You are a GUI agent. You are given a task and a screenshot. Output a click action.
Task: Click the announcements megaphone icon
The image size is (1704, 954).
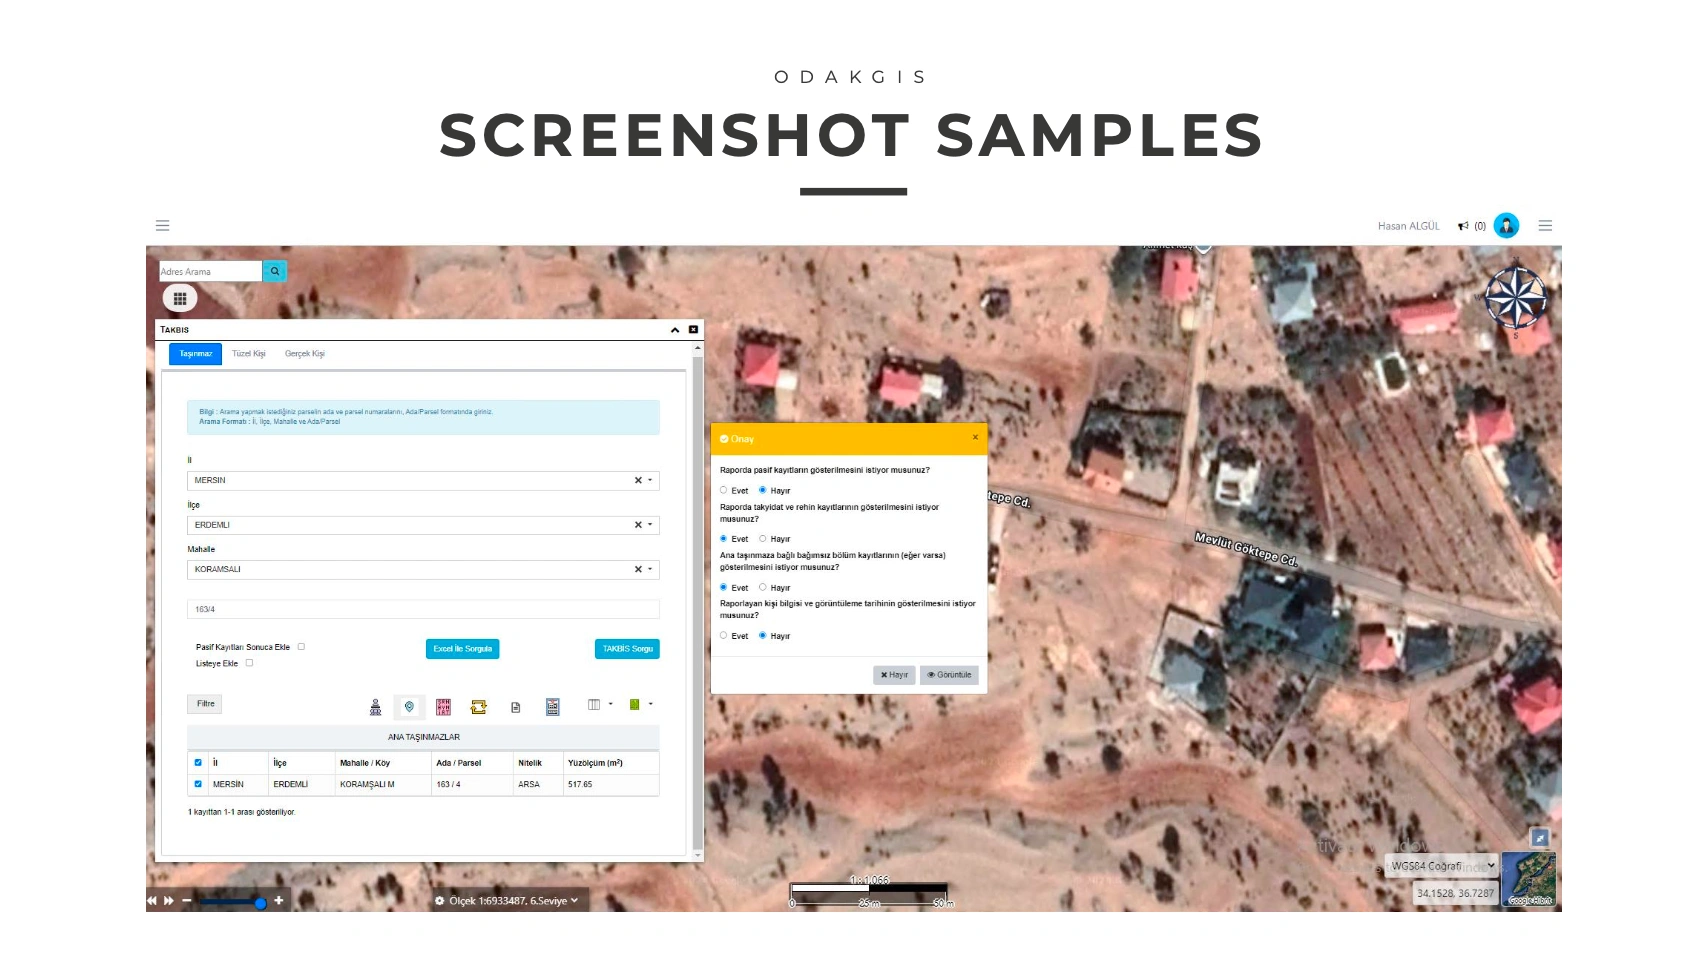[x=1463, y=226]
